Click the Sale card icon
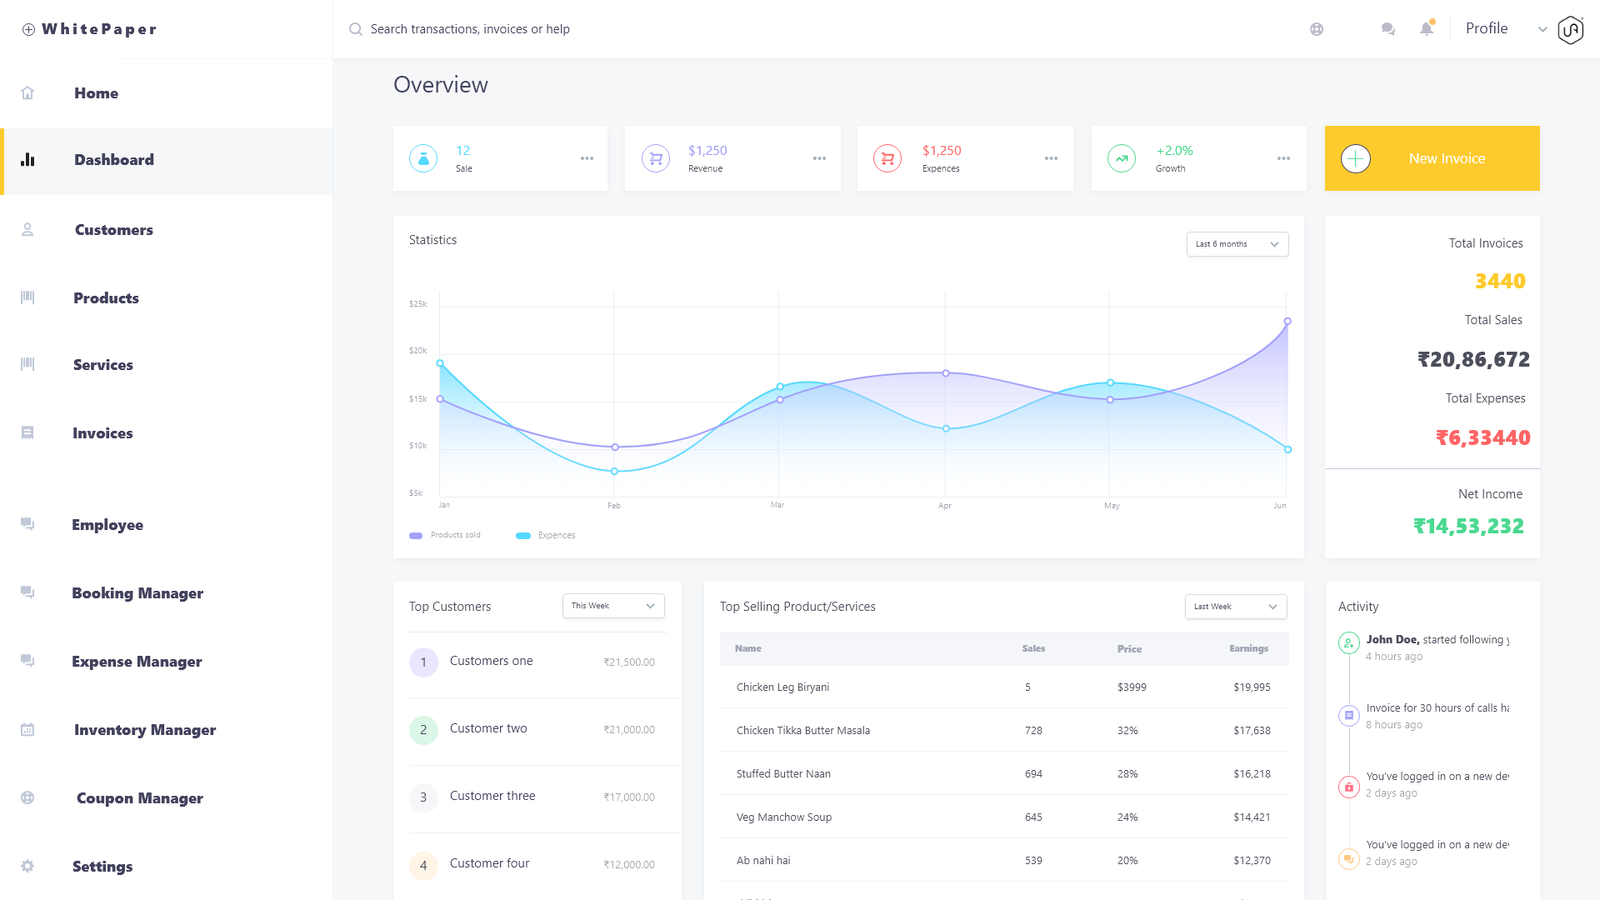 pos(423,158)
